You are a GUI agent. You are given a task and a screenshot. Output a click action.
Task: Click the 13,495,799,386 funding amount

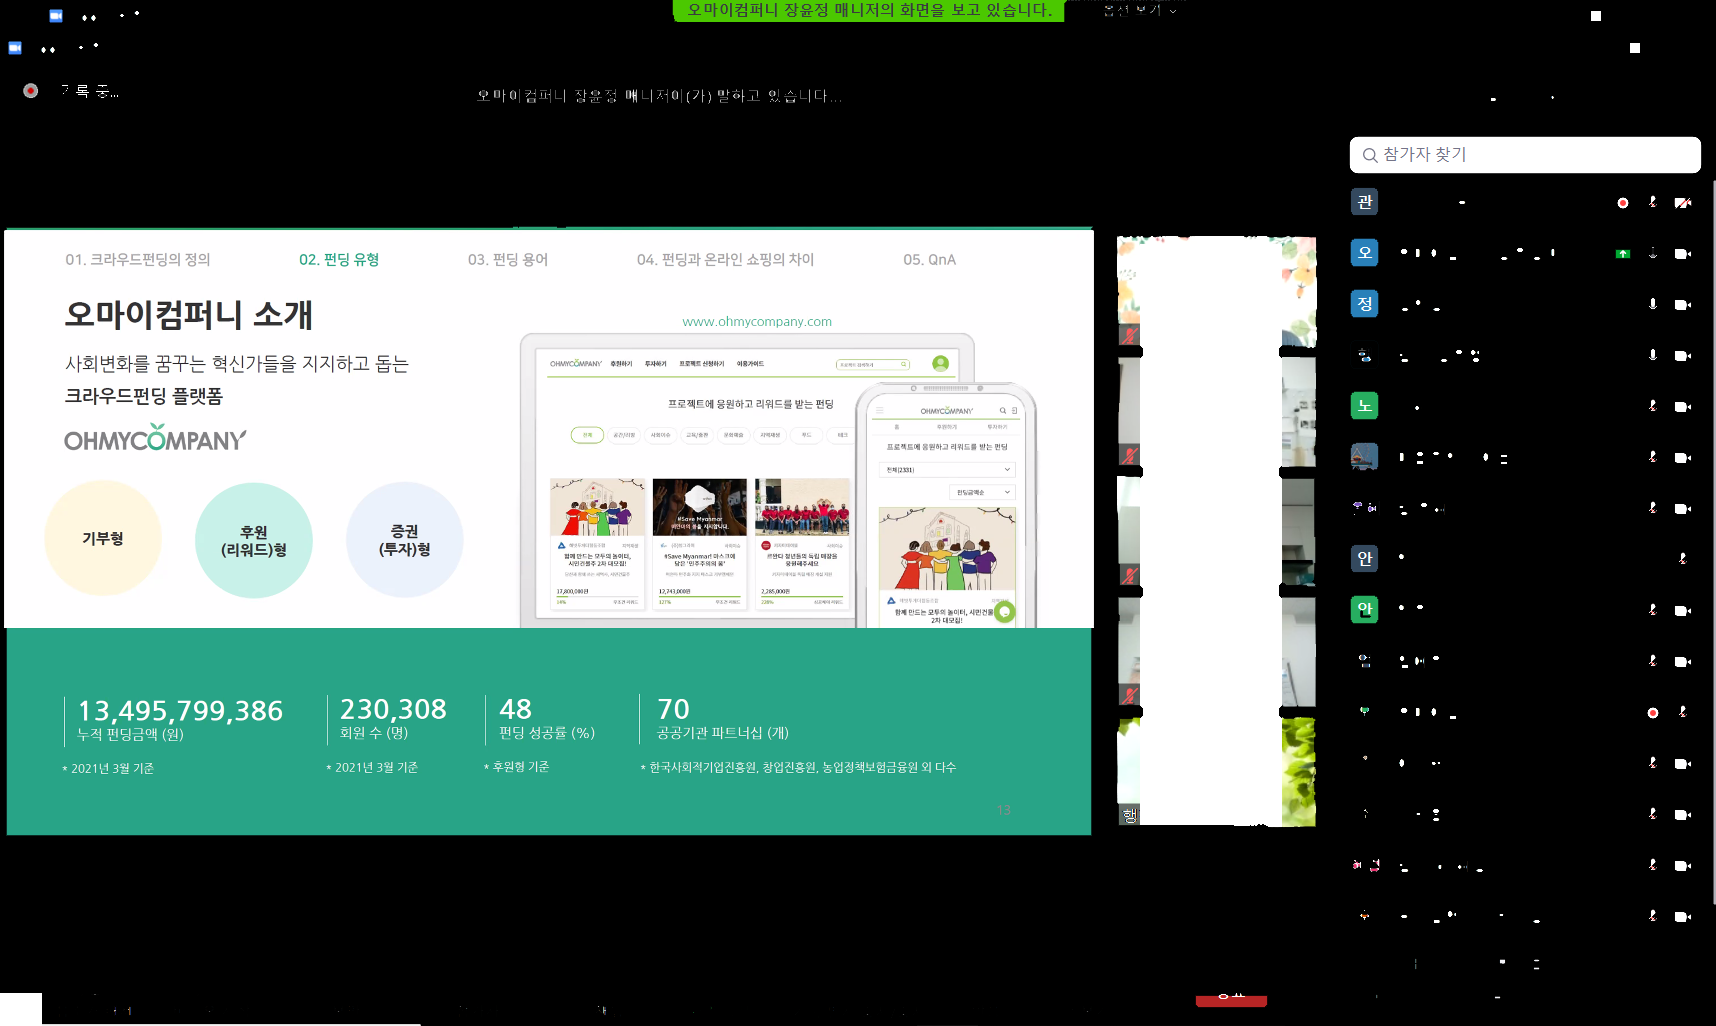[x=181, y=710]
